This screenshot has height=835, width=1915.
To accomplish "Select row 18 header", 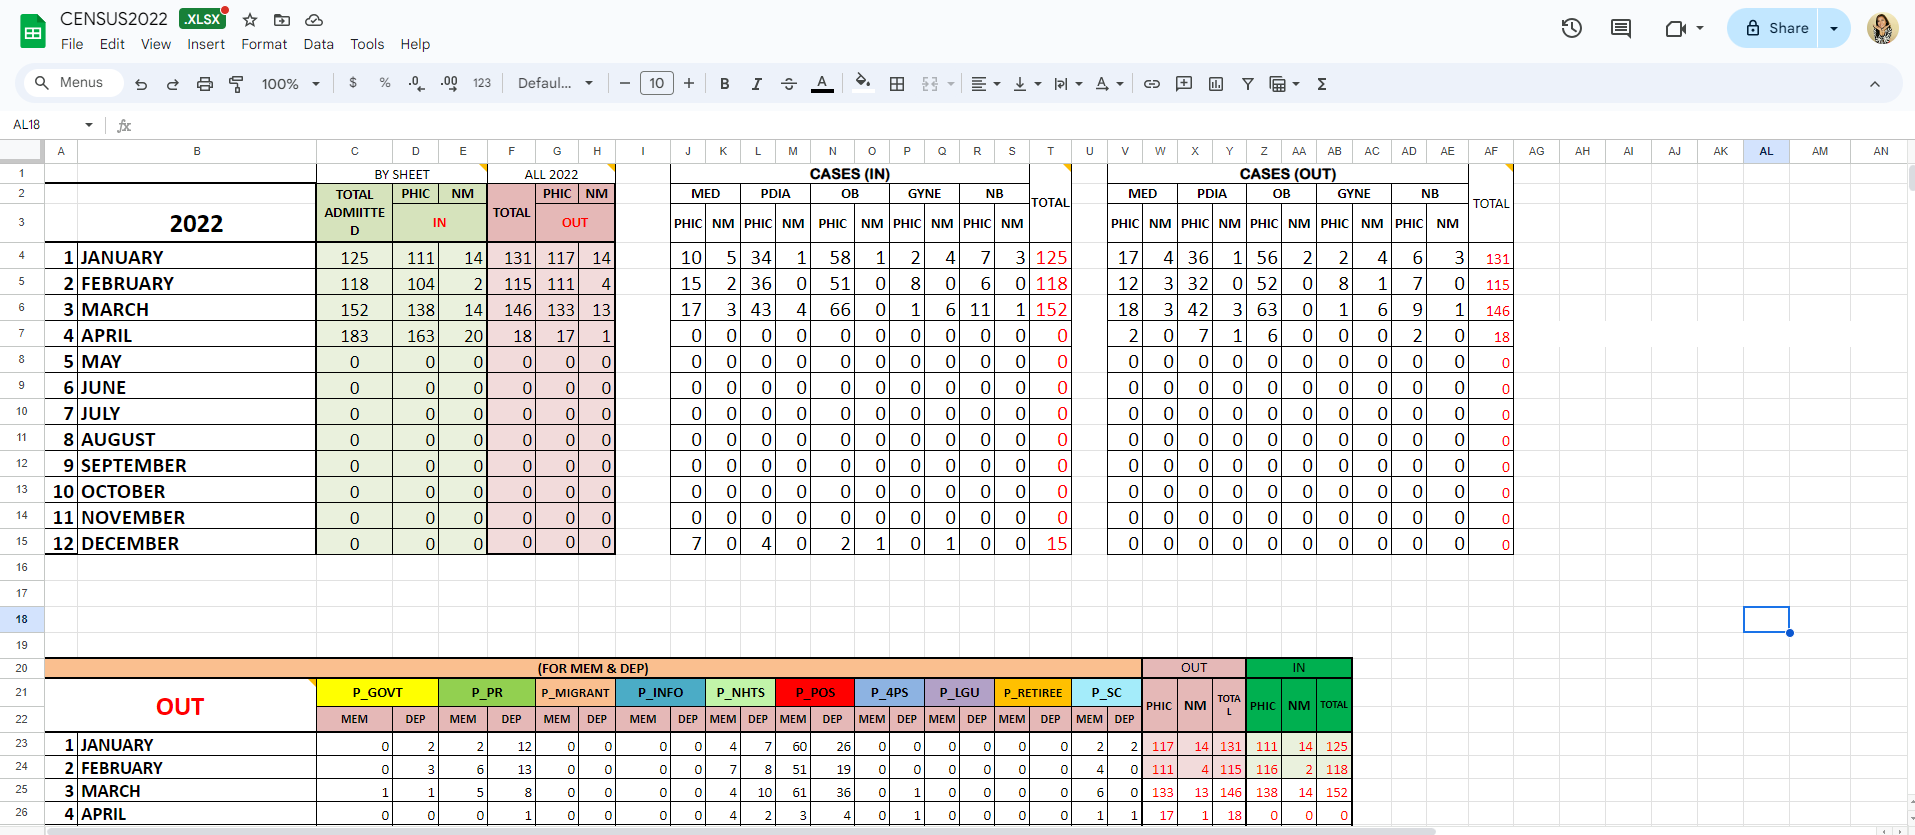I will pos(21,619).
